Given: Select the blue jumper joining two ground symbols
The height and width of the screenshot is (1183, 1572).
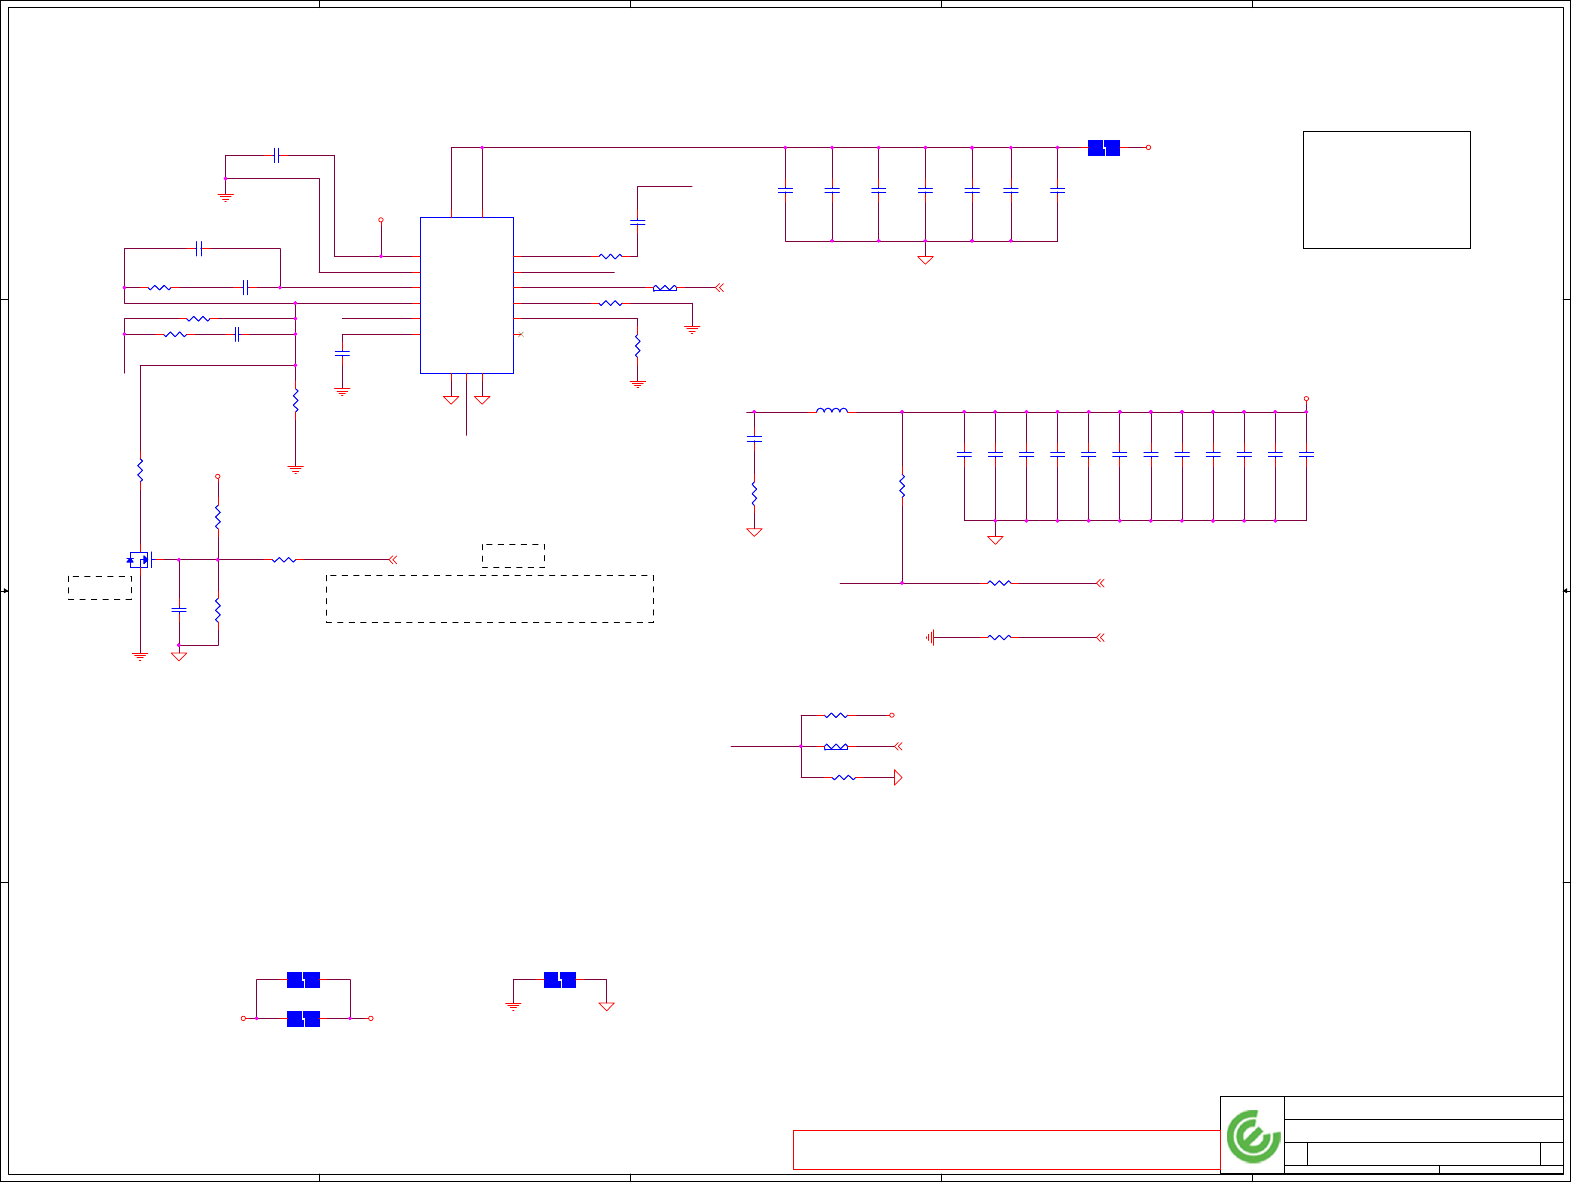Looking at the screenshot, I should [560, 980].
